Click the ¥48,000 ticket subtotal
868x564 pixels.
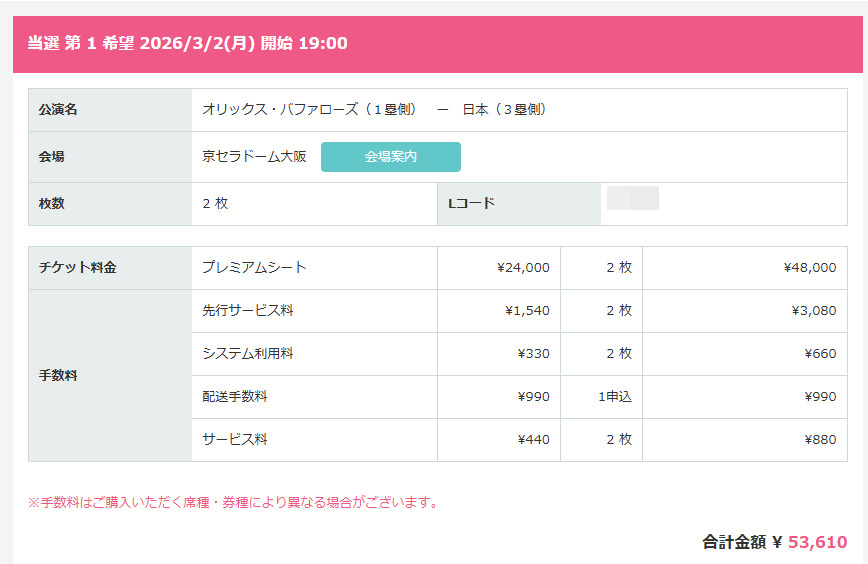[809, 268]
